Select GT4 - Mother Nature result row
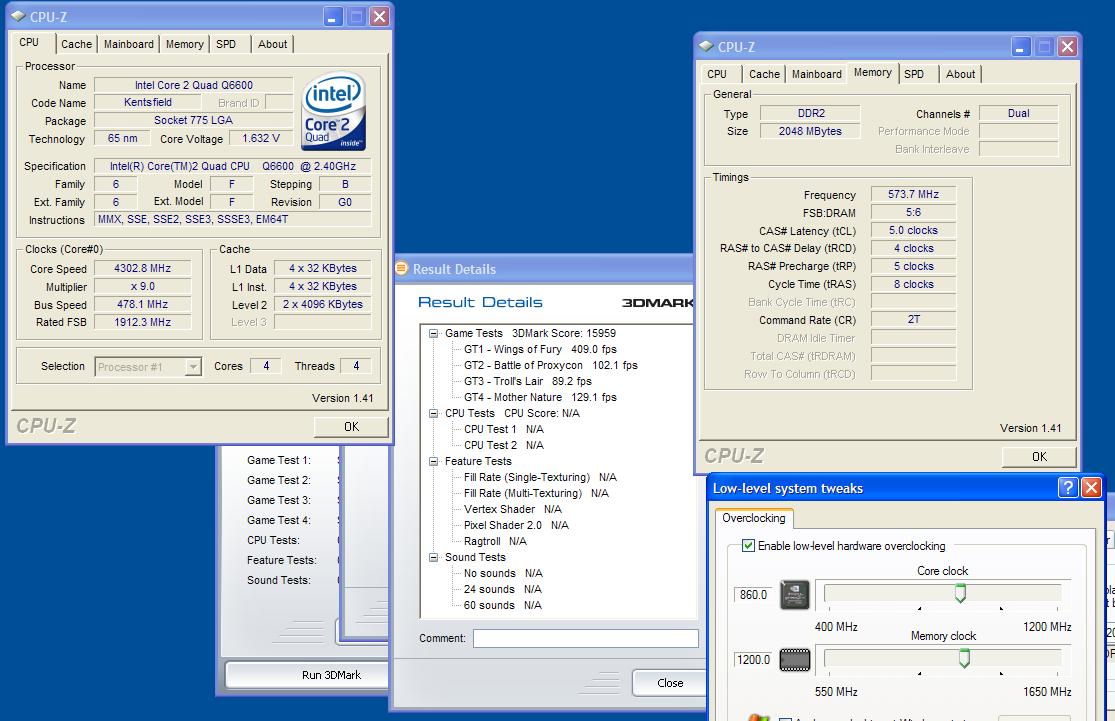This screenshot has height=721, width=1115. click(540, 397)
